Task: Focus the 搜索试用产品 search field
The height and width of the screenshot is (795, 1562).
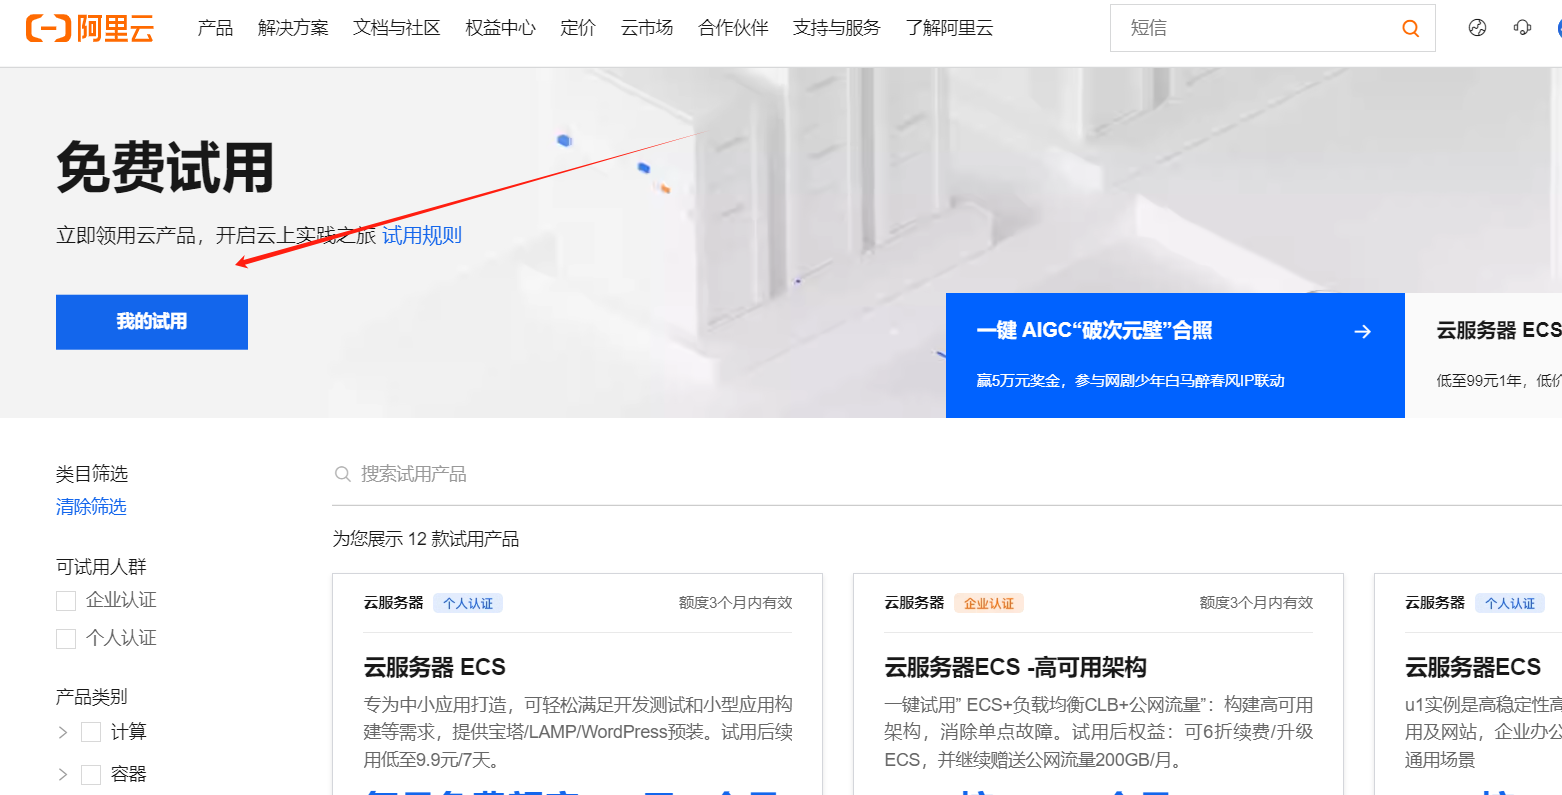Action: [945, 474]
